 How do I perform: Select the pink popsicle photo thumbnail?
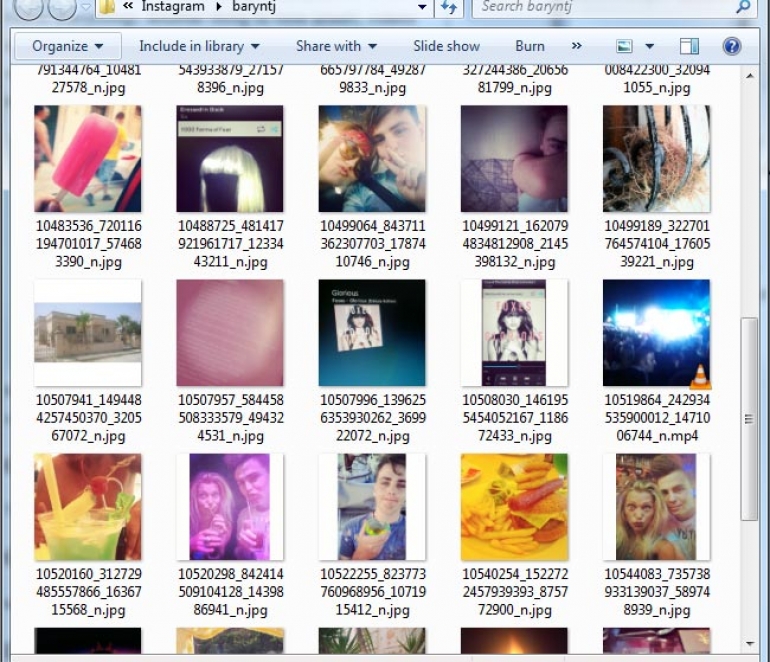[88, 159]
